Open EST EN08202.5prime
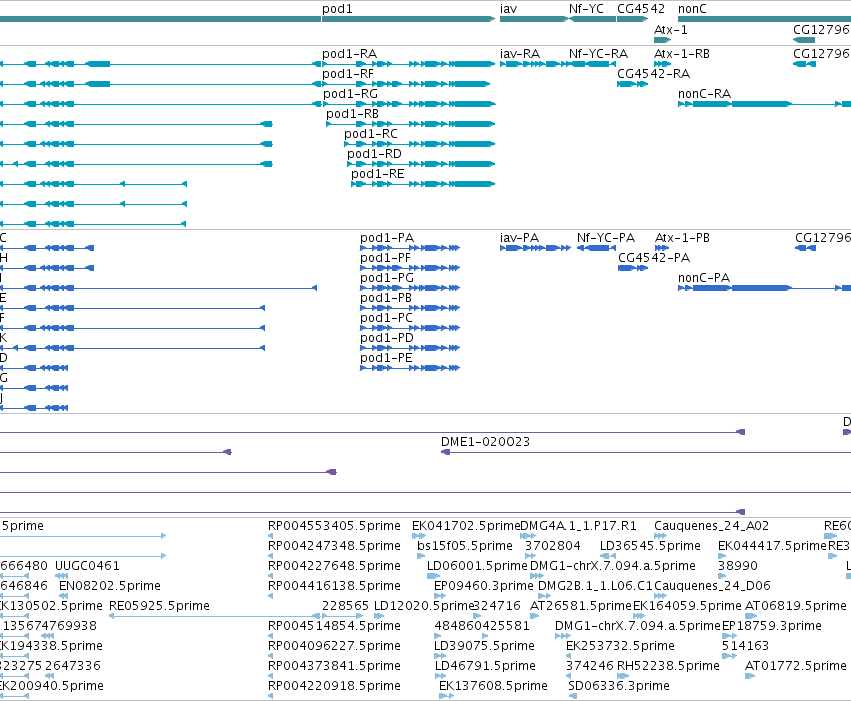Viewport: 851px width, 701px height. coord(110,587)
